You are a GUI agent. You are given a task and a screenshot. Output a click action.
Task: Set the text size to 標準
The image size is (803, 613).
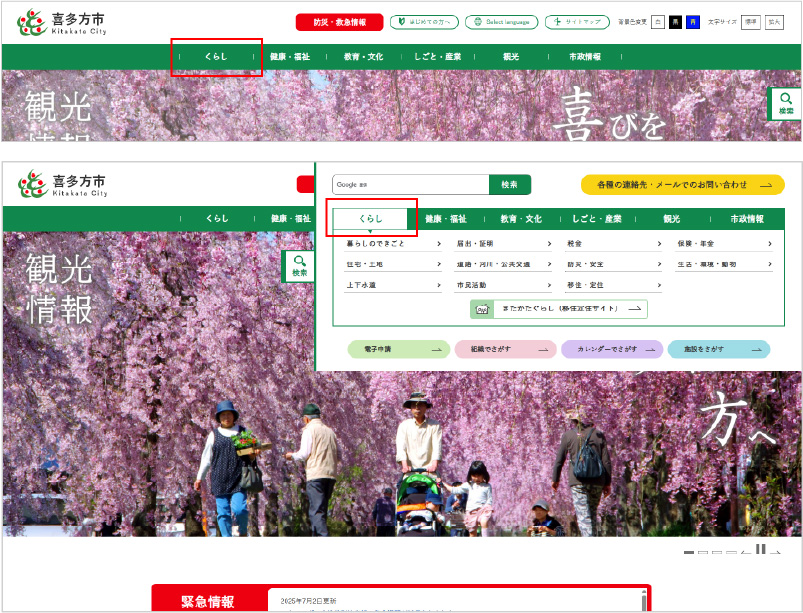point(750,22)
